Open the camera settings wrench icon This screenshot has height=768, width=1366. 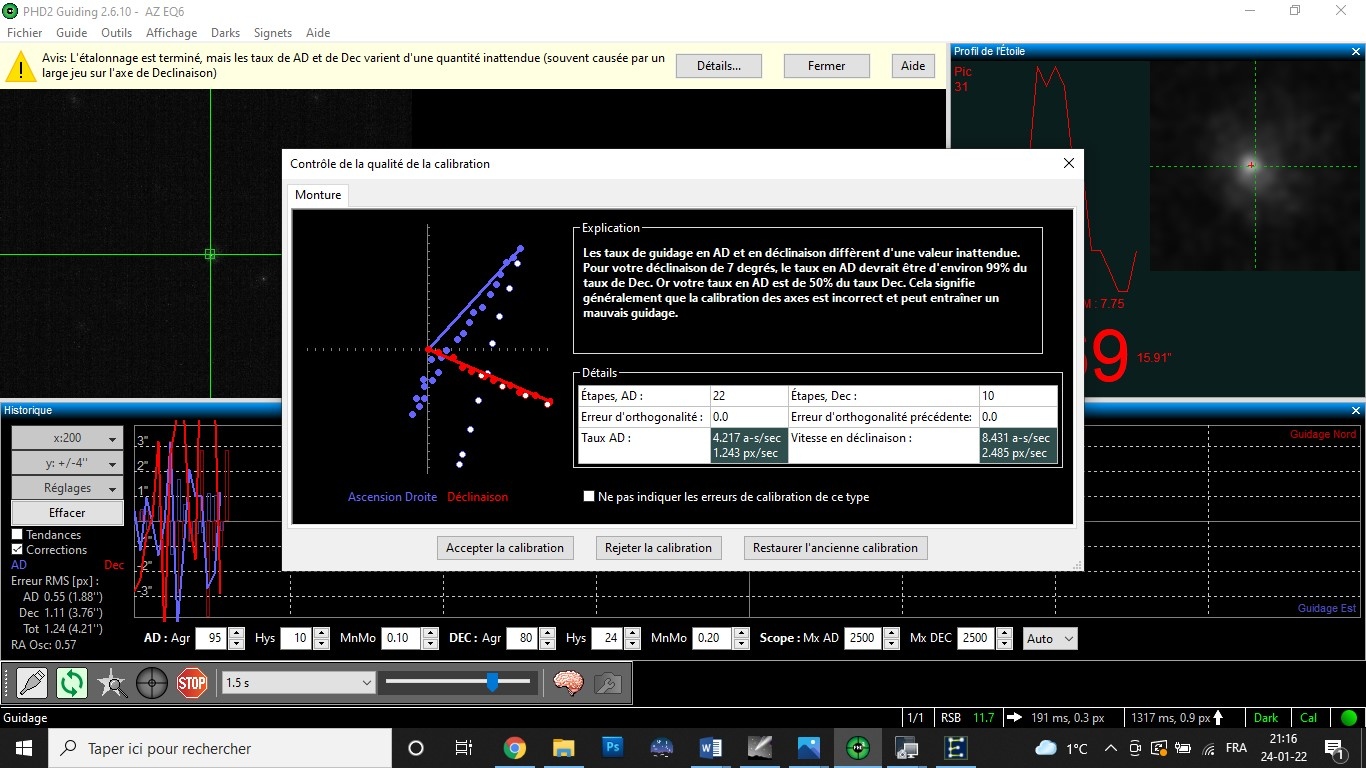(608, 683)
